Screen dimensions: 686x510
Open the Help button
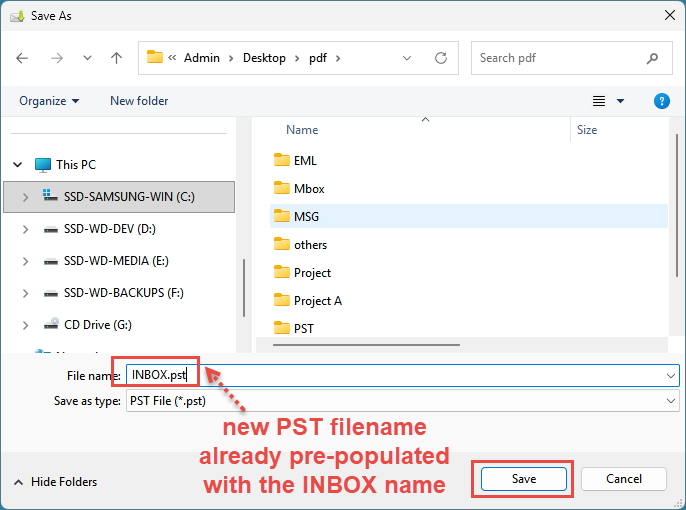click(x=662, y=101)
